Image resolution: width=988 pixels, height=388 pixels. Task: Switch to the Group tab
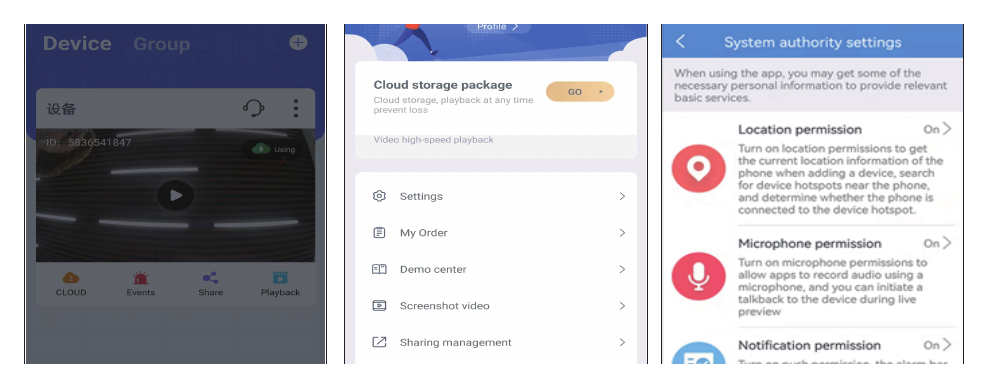(x=161, y=44)
